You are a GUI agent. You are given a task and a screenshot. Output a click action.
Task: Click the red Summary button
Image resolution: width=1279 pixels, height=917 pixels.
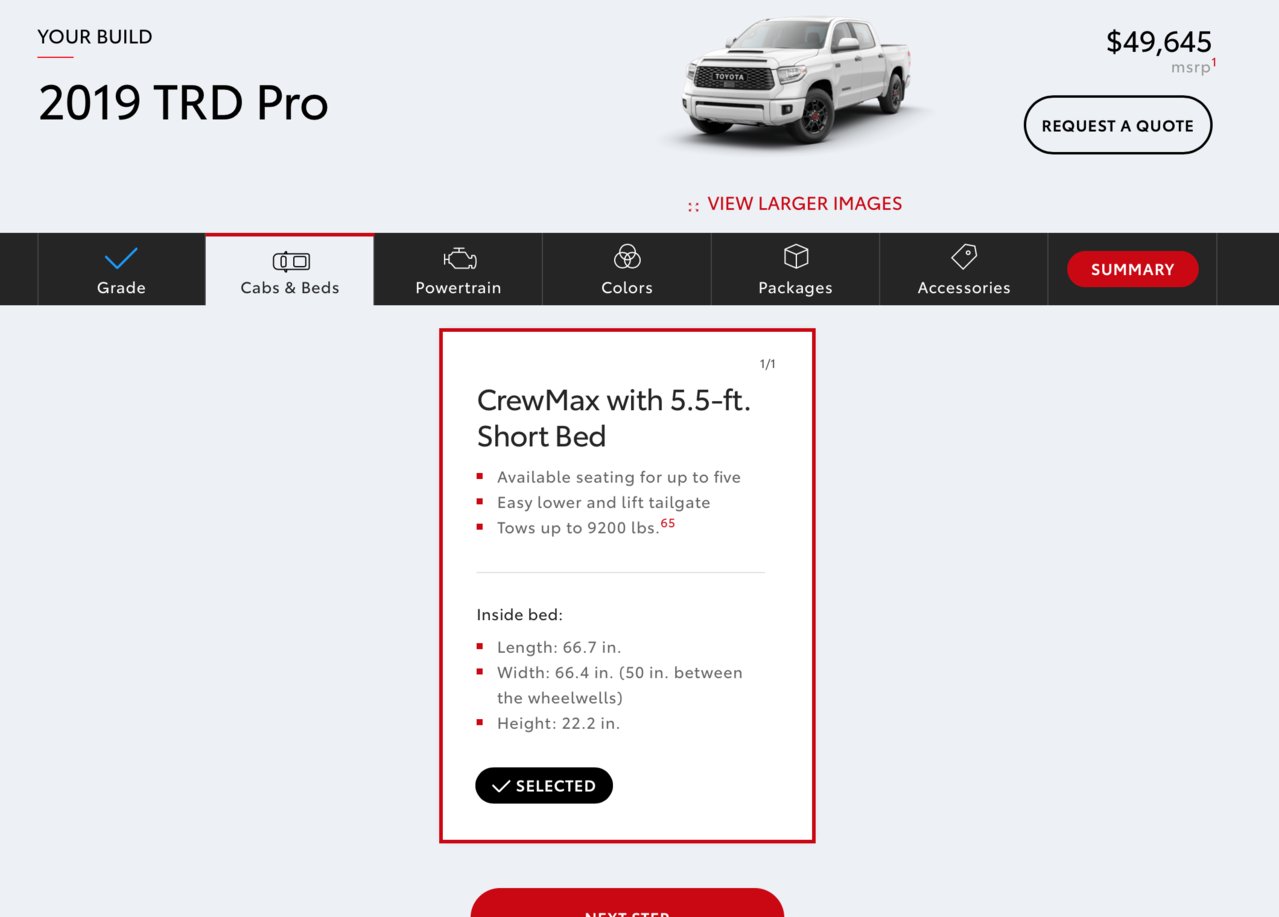point(1132,269)
